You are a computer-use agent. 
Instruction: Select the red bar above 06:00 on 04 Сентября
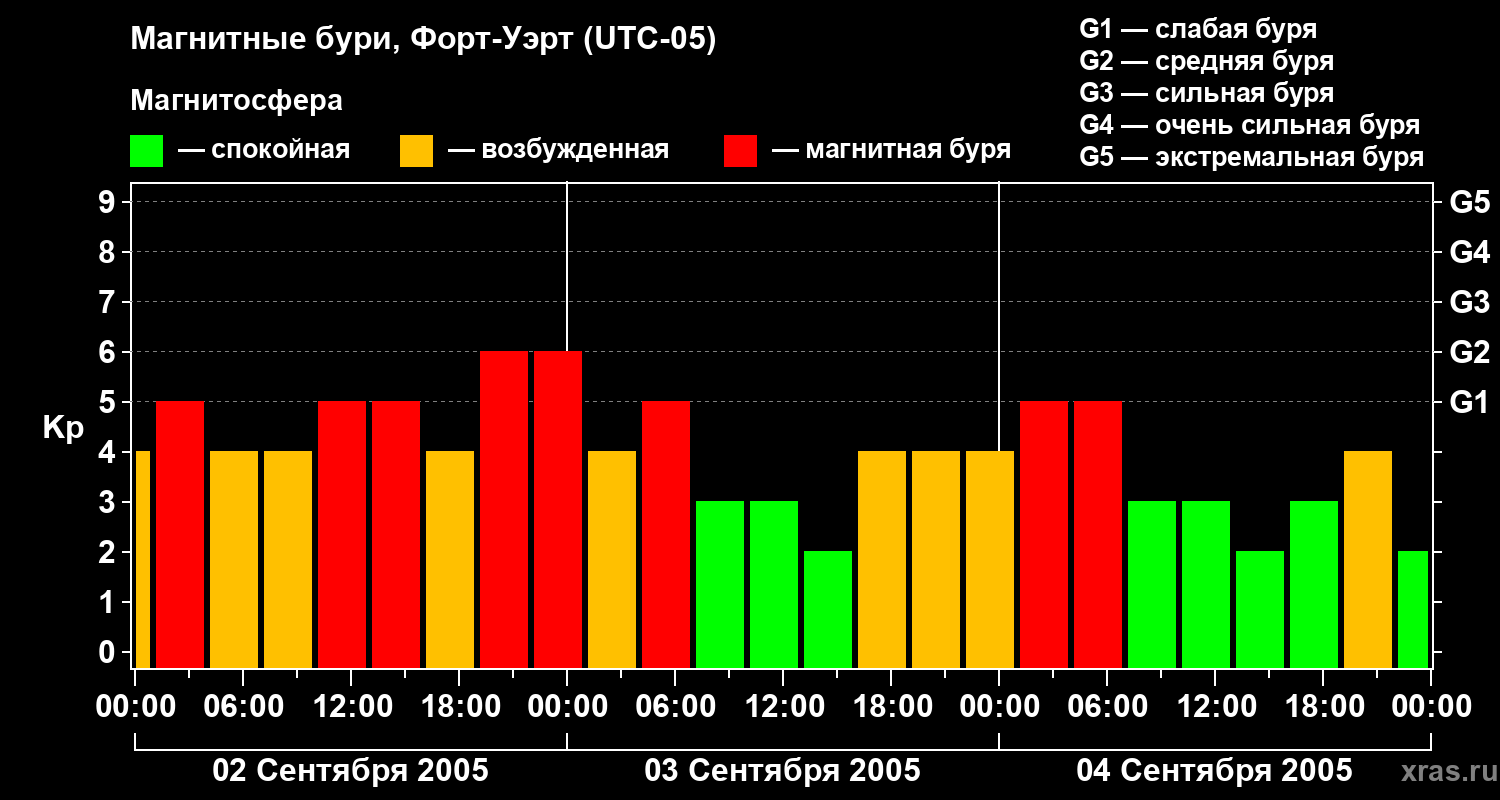(1098, 535)
